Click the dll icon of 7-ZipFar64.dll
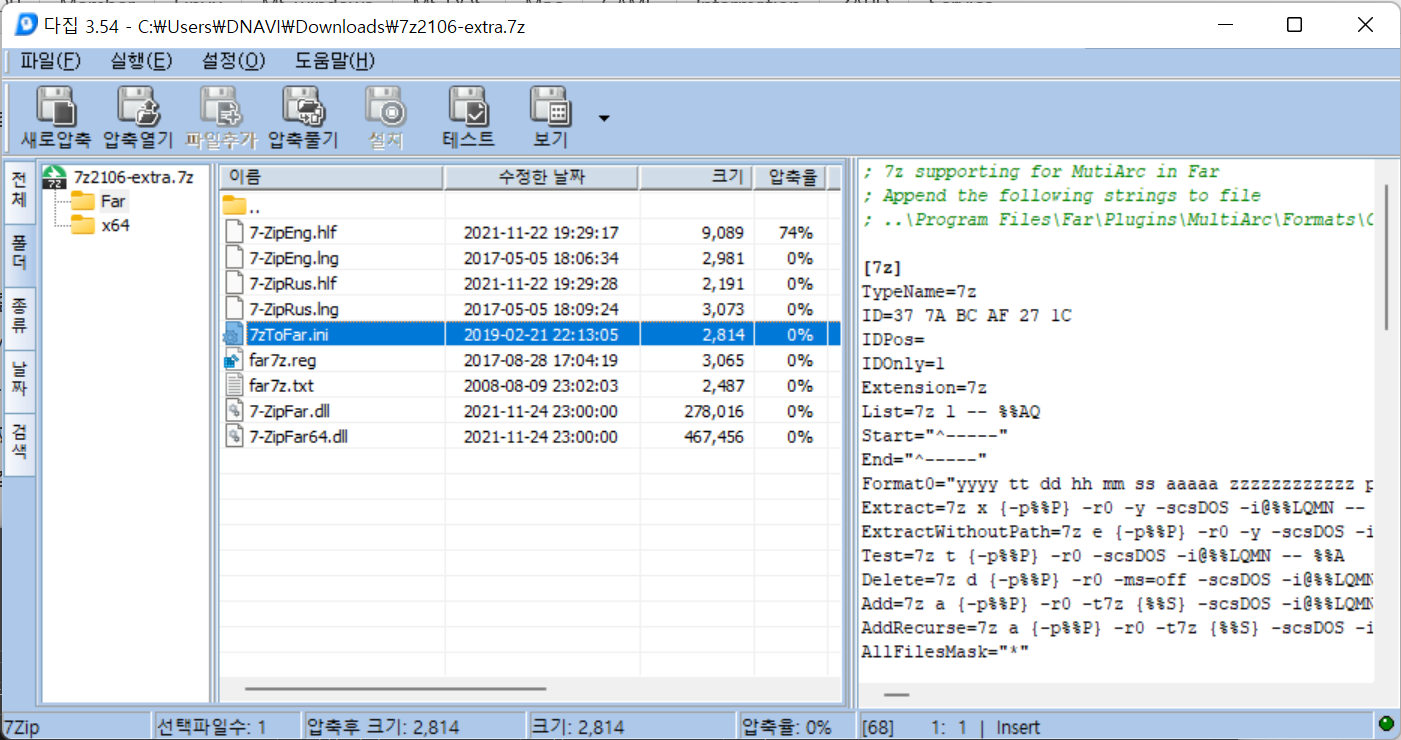This screenshot has width=1401, height=740. [234, 437]
